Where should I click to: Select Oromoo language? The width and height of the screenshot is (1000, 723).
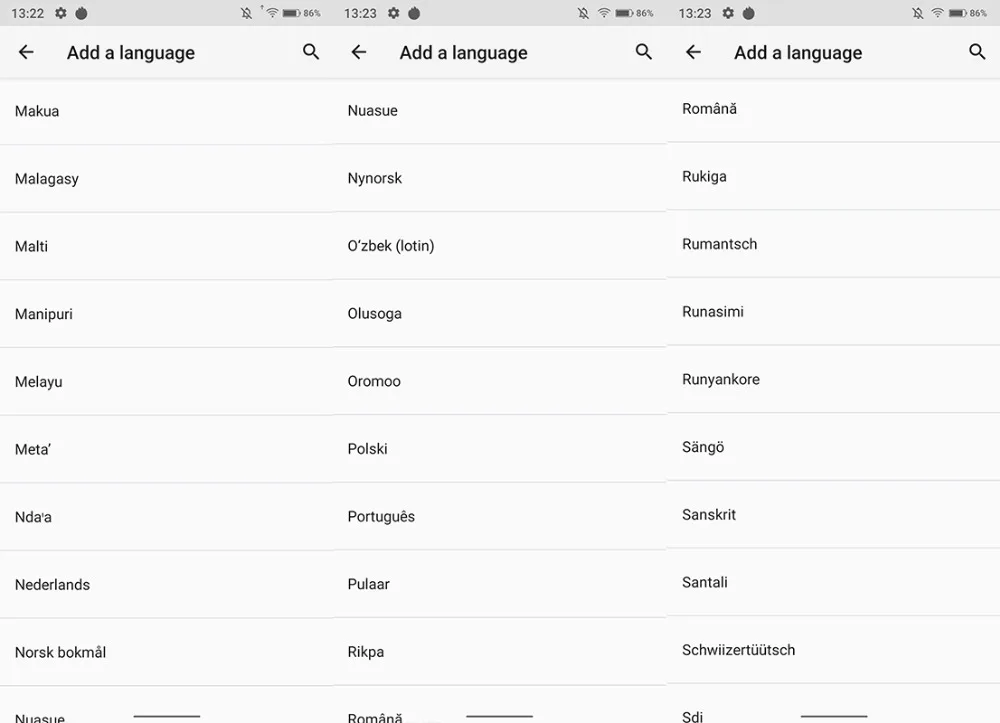[x=500, y=381]
